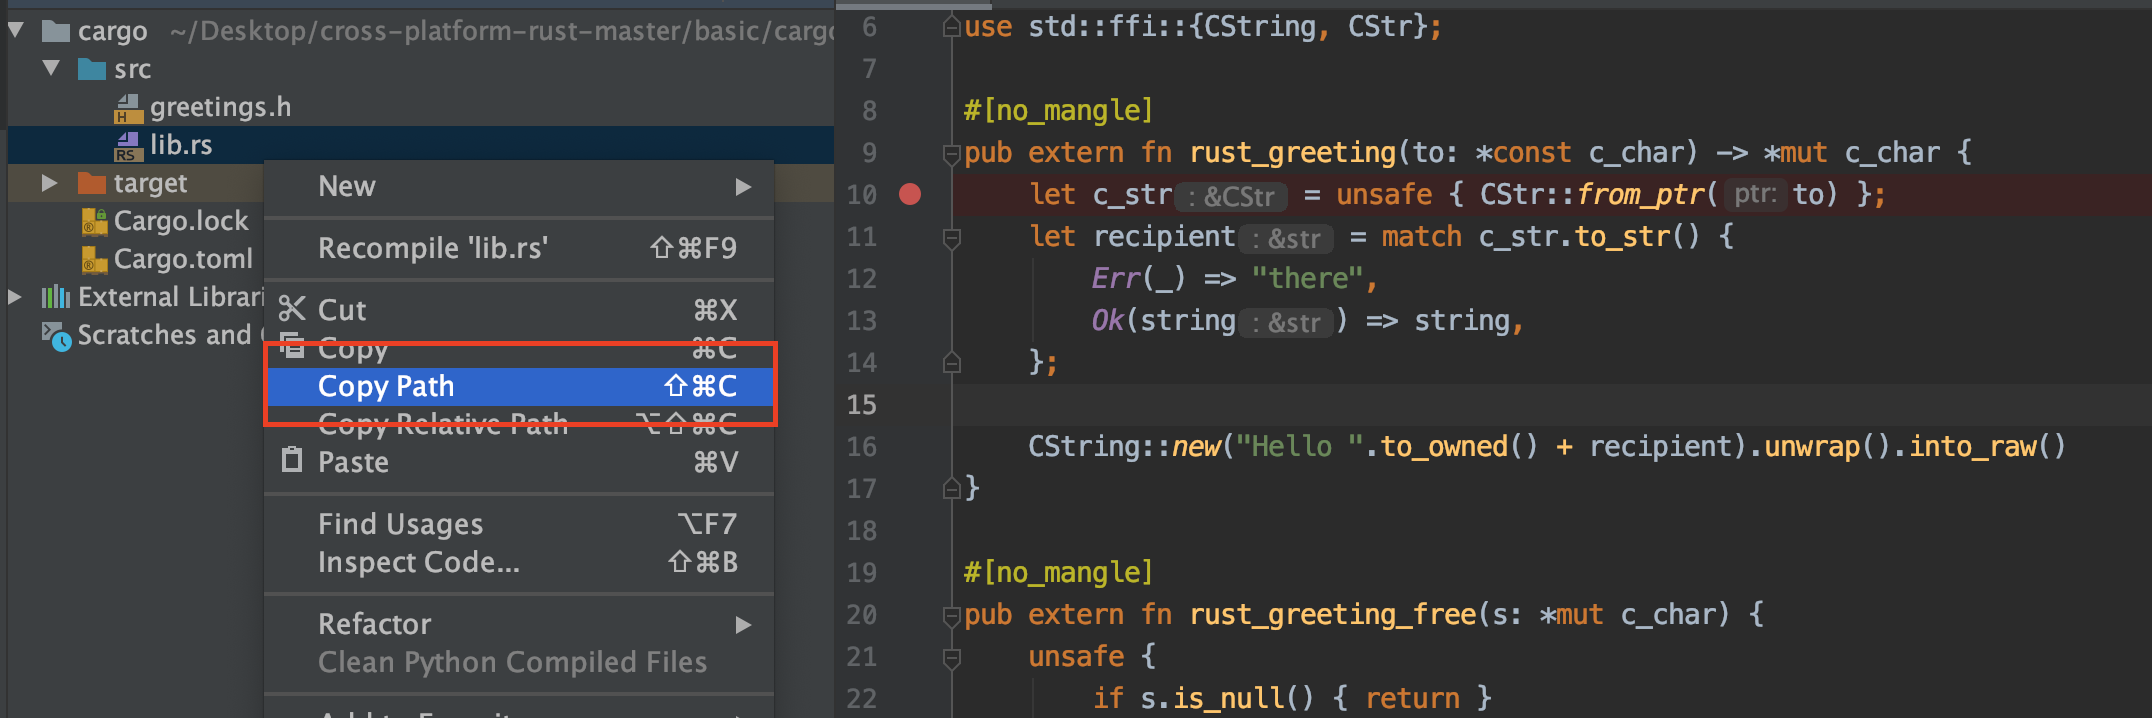The height and width of the screenshot is (718, 2152).
Task: Click the project path text beside cargo
Action: pos(501,31)
